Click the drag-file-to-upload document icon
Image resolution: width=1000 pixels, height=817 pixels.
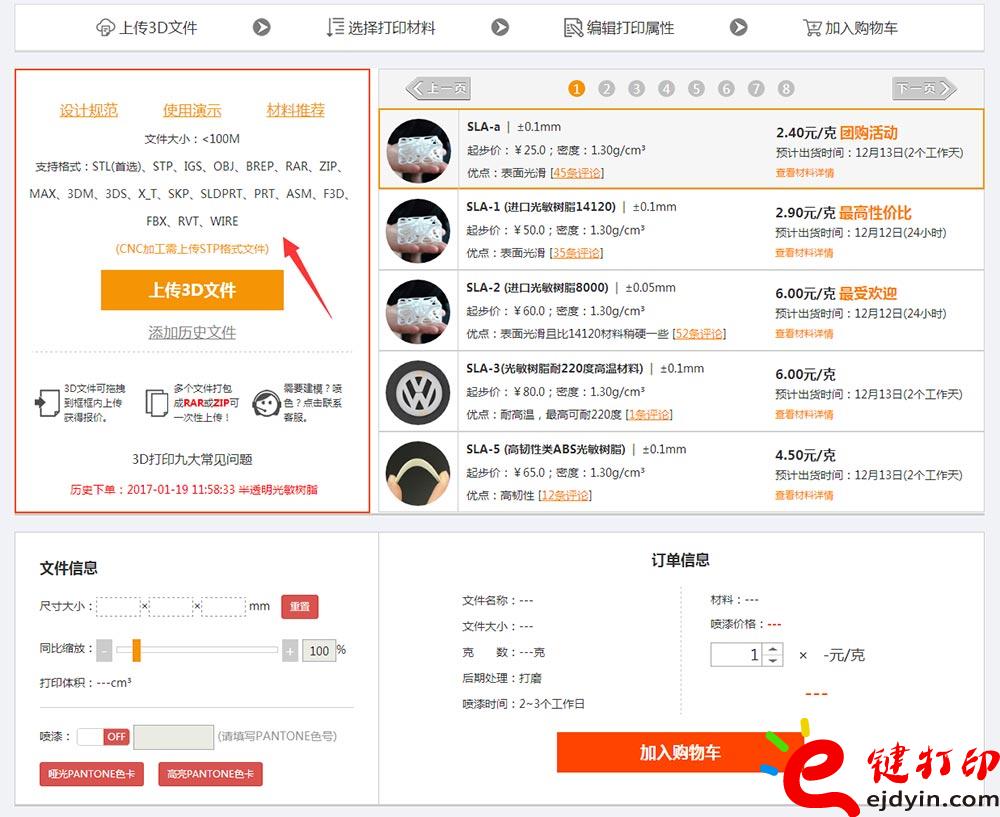[x=47, y=403]
